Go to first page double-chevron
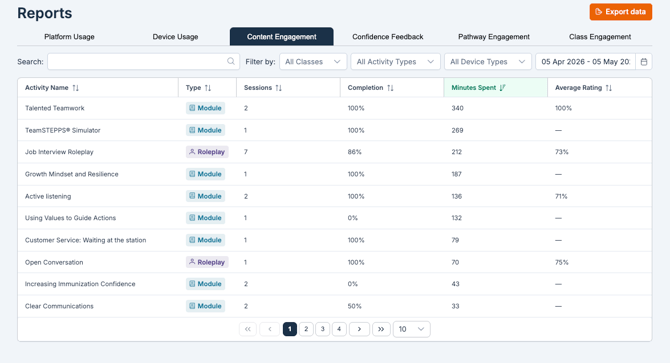 click(247, 329)
